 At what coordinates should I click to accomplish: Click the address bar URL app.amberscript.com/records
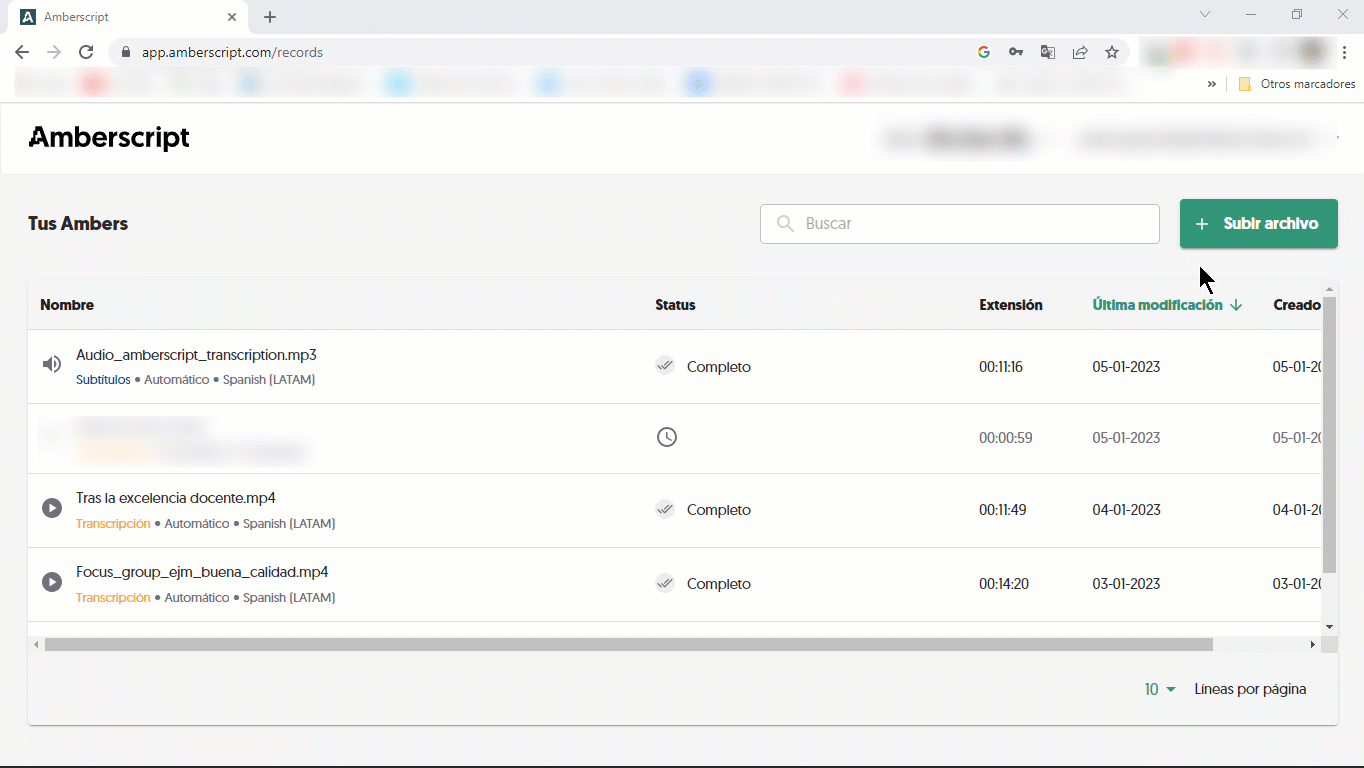230,52
